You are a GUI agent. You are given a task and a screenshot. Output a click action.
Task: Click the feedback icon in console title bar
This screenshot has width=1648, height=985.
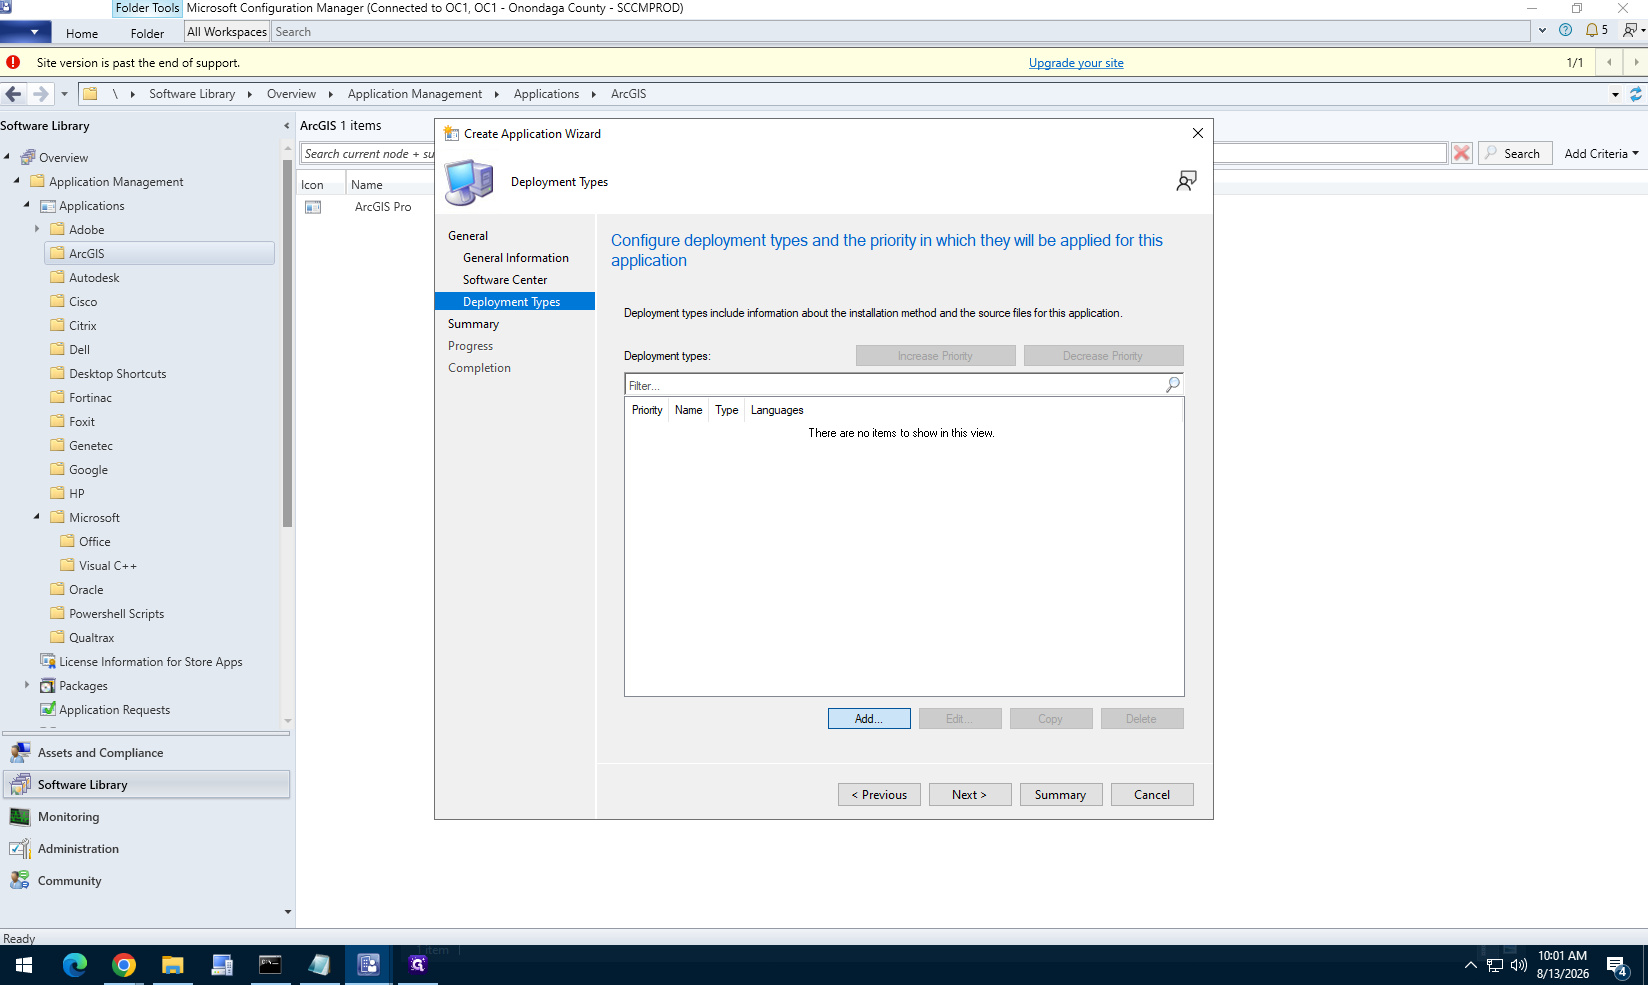click(x=1630, y=30)
